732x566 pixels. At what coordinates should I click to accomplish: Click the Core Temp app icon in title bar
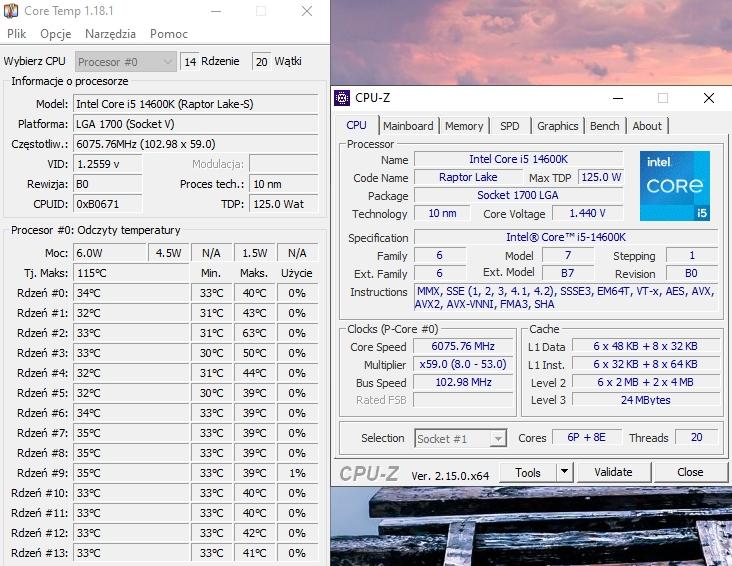[x=11, y=11]
